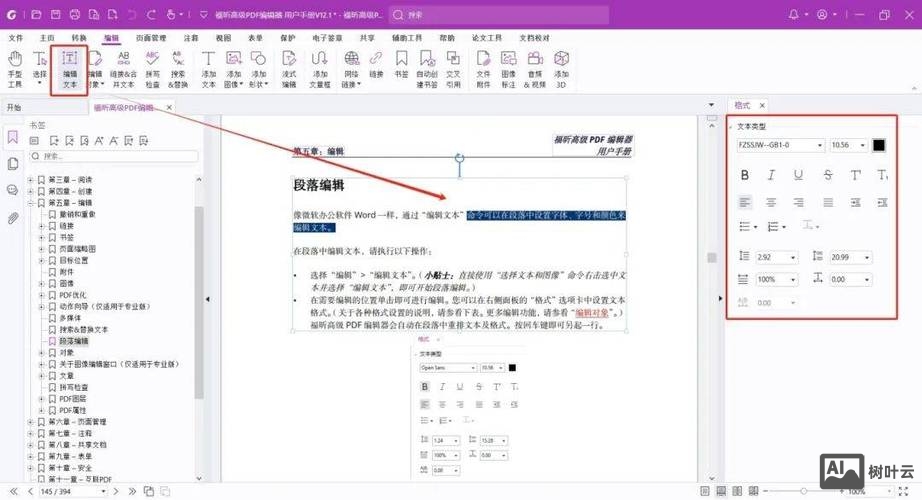922x500 pixels.
Task: Open the Bookmarks panel in left sidebar
Action: (12, 138)
